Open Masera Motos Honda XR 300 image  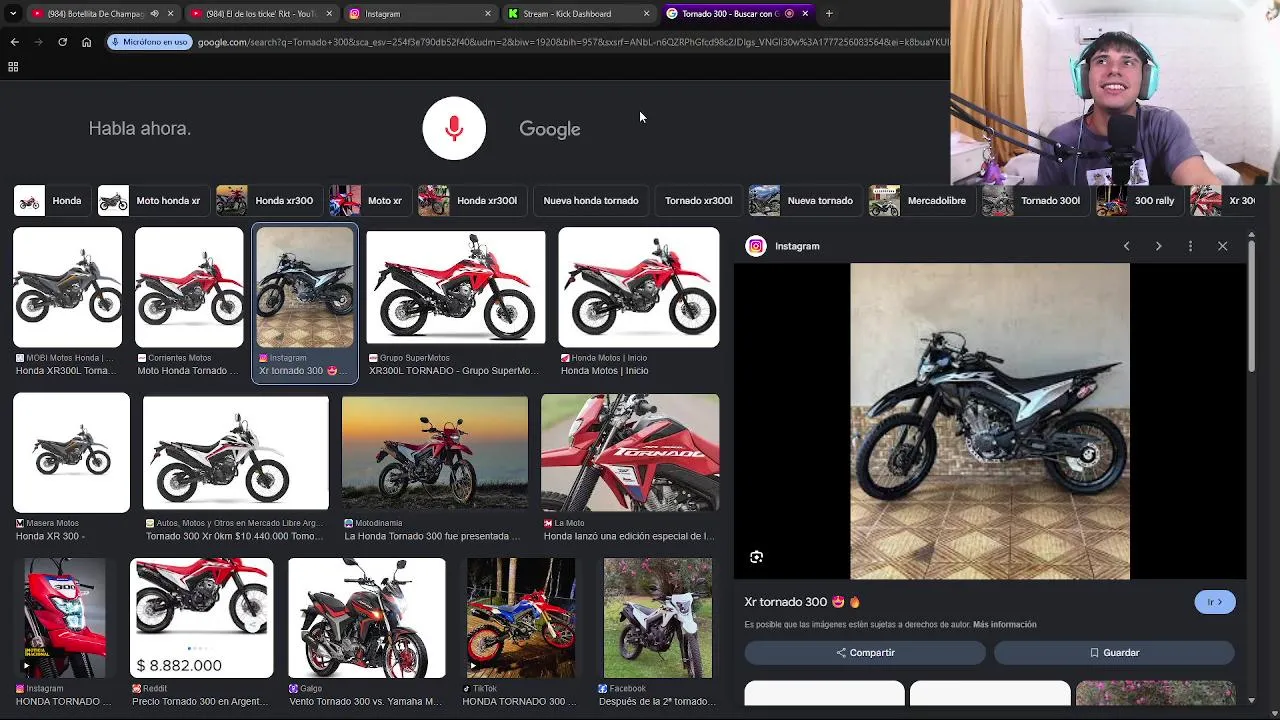pyautogui.click(x=71, y=453)
